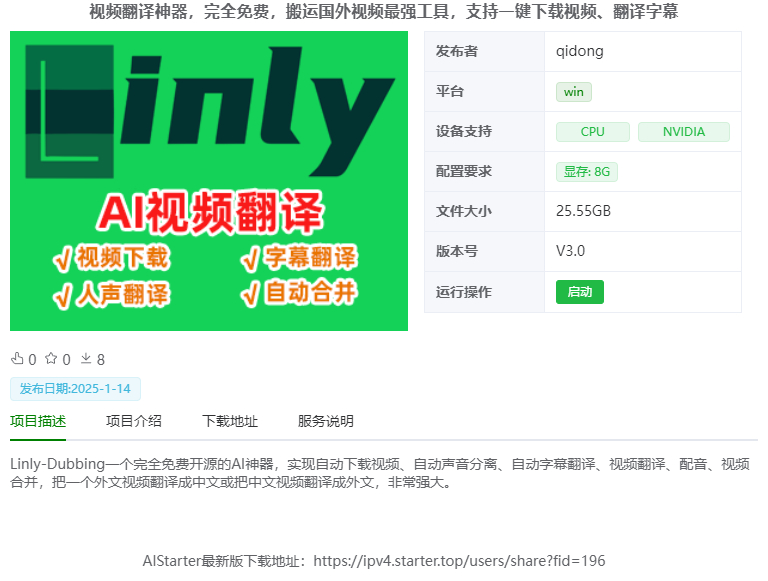Click the version value V3.0
This screenshot has width=768, height=581.
point(570,251)
